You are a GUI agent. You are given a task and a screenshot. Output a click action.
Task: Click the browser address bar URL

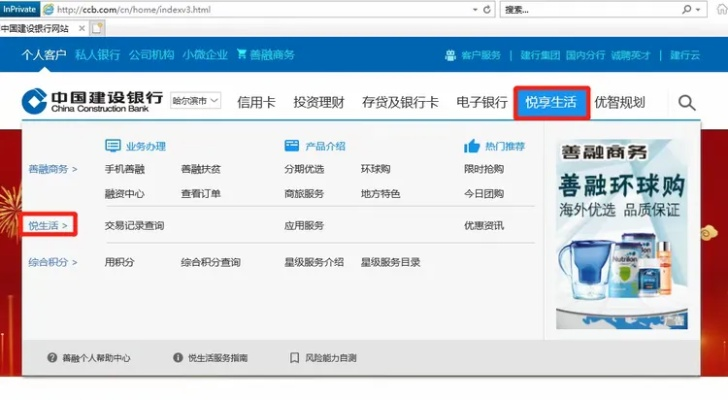134,9
